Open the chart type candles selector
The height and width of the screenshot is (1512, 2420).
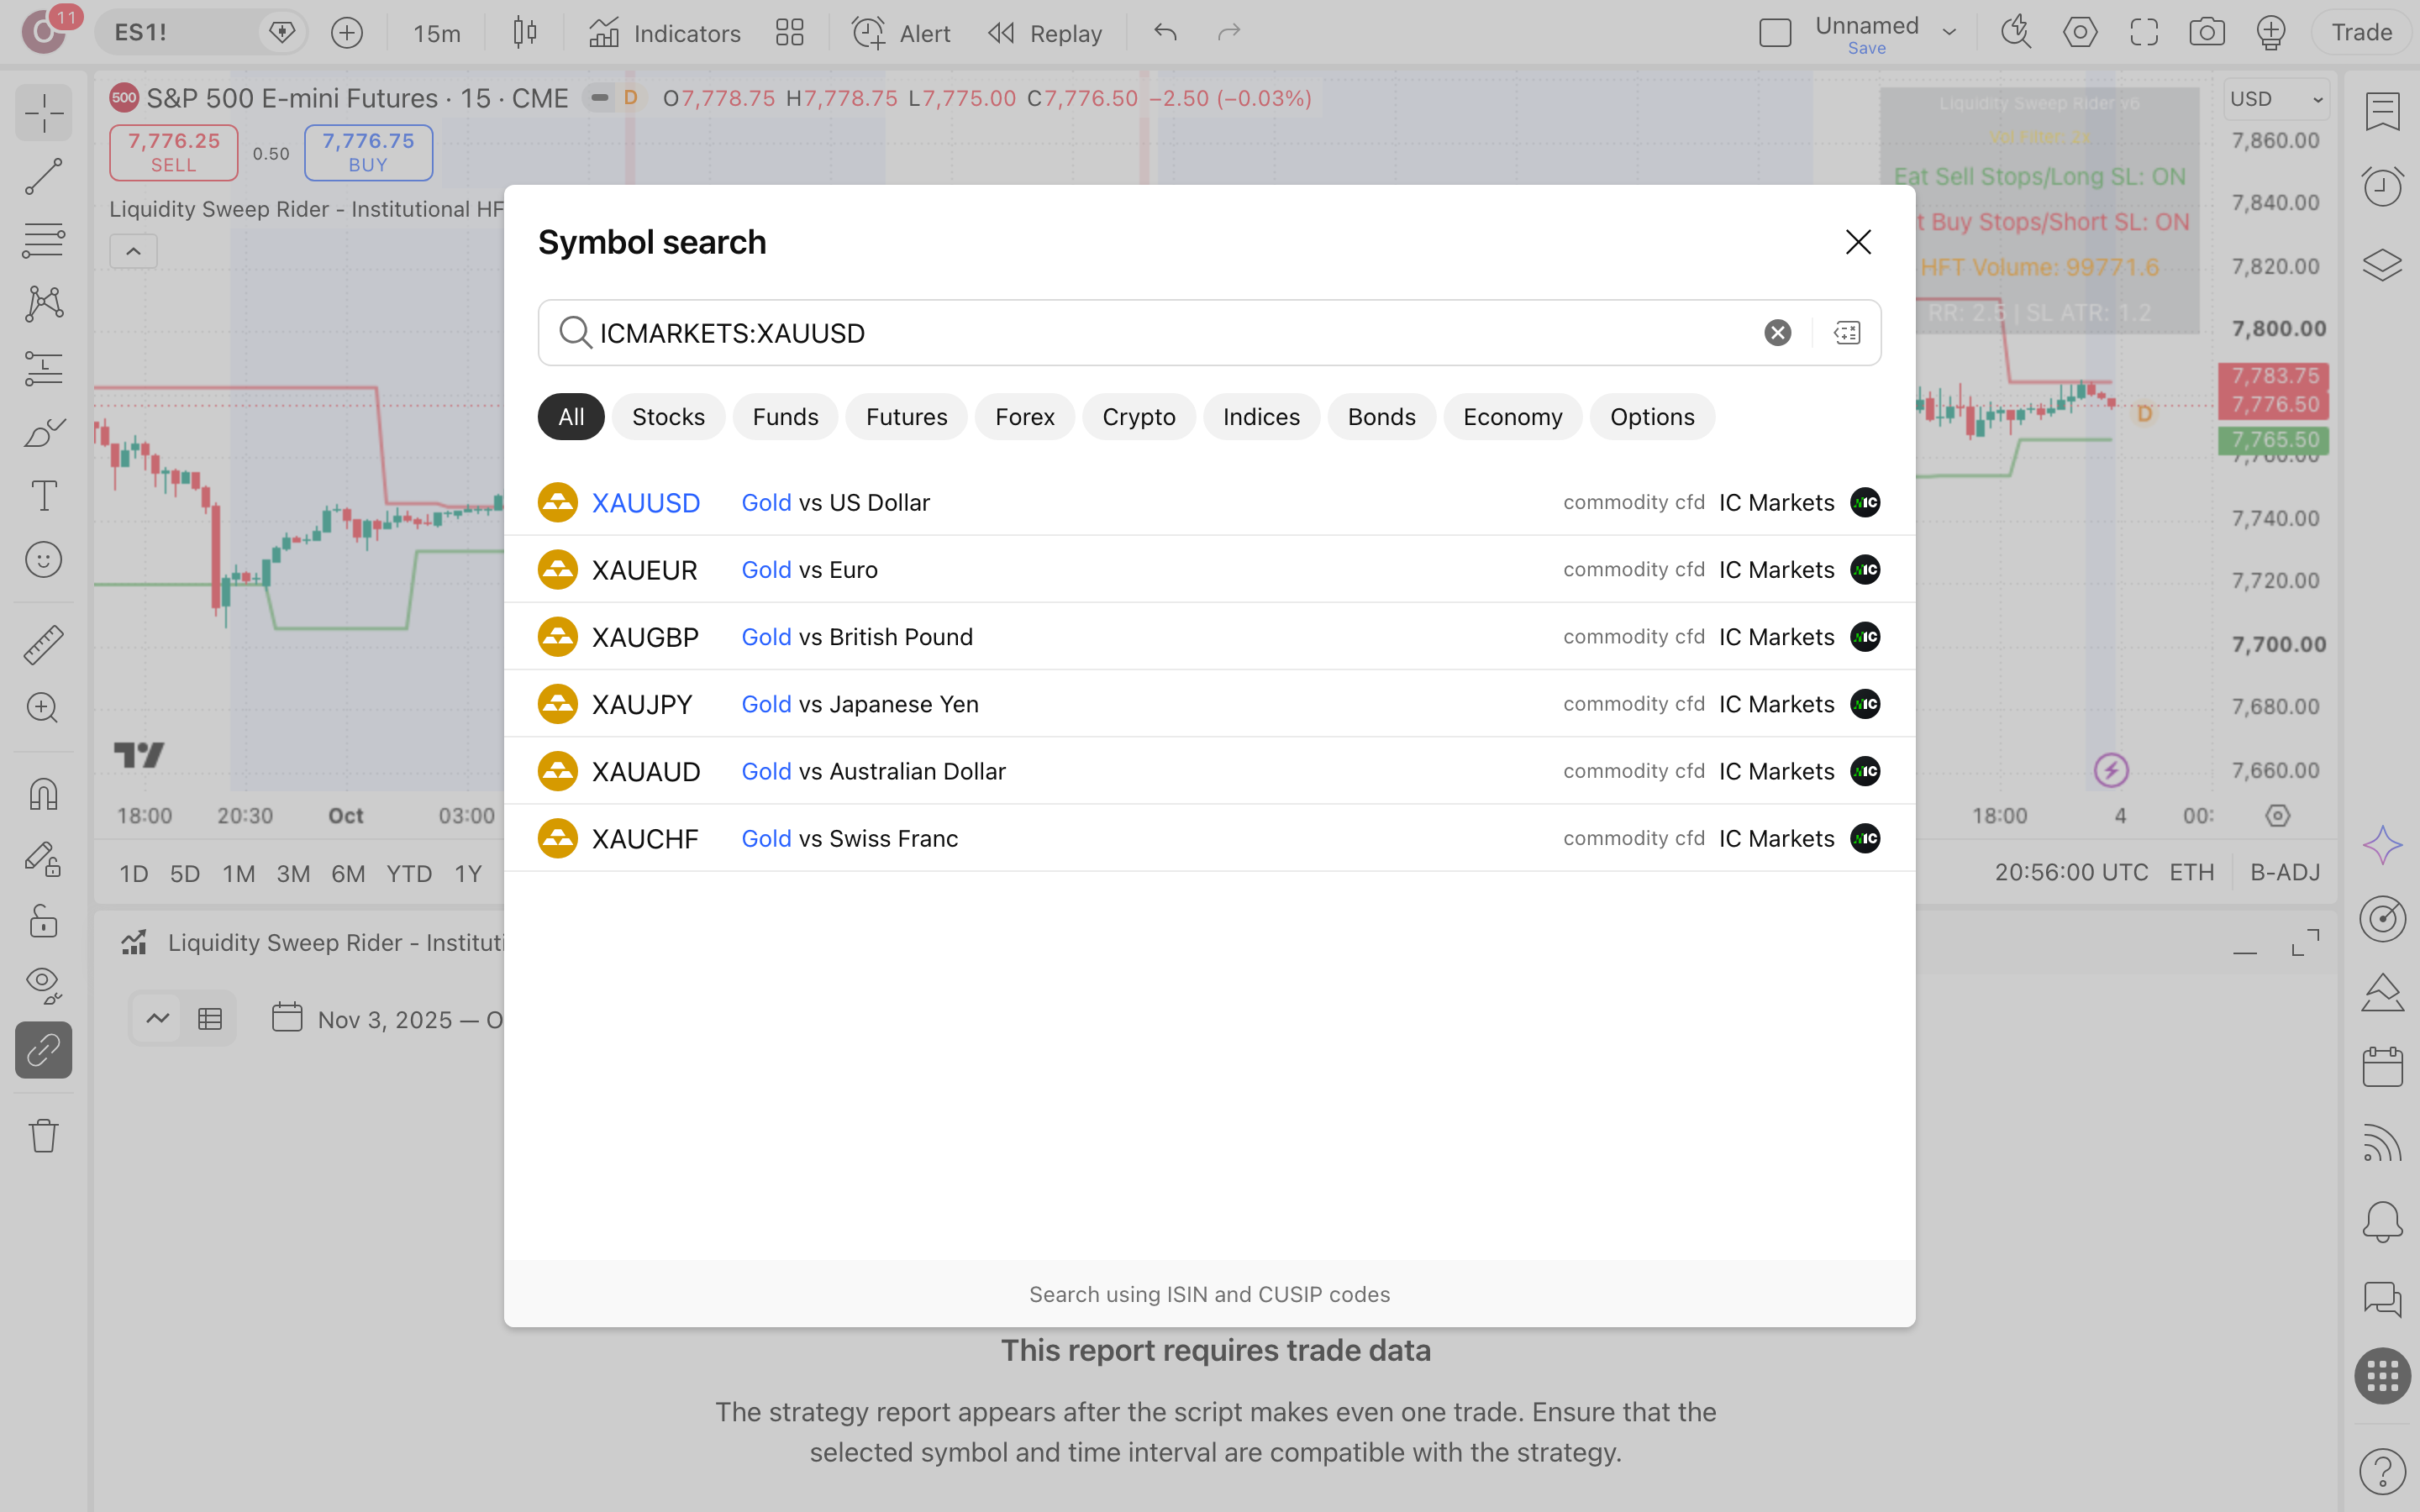(x=524, y=33)
